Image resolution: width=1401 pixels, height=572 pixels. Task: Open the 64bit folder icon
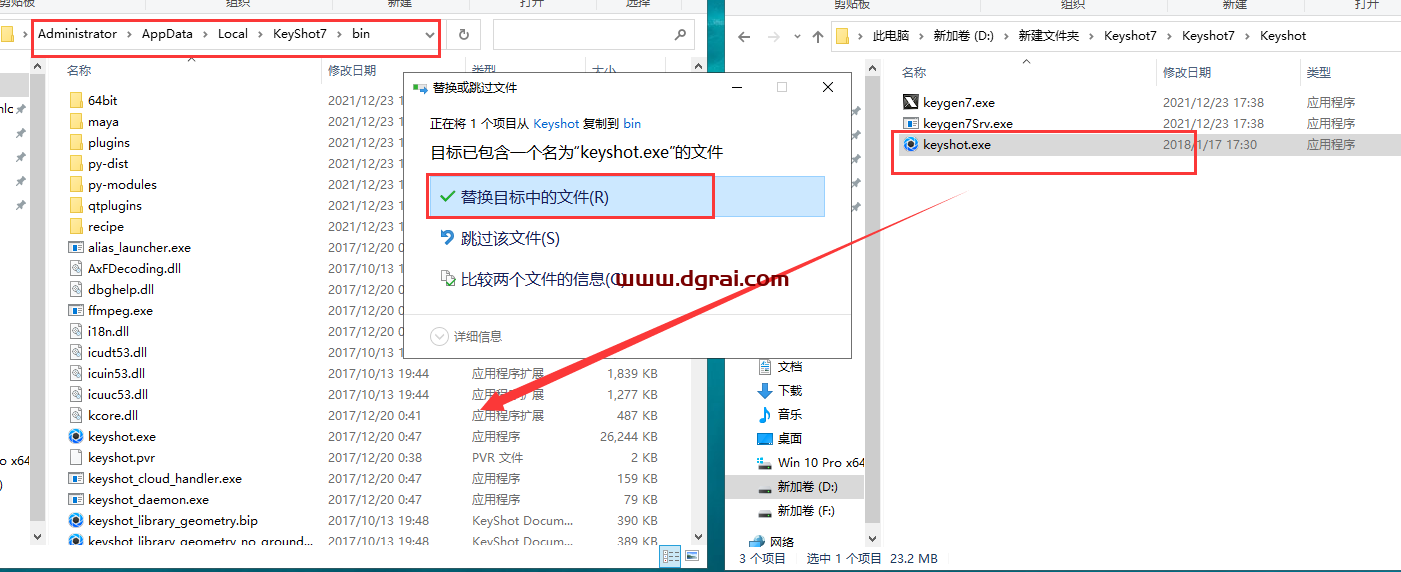click(x=76, y=100)
